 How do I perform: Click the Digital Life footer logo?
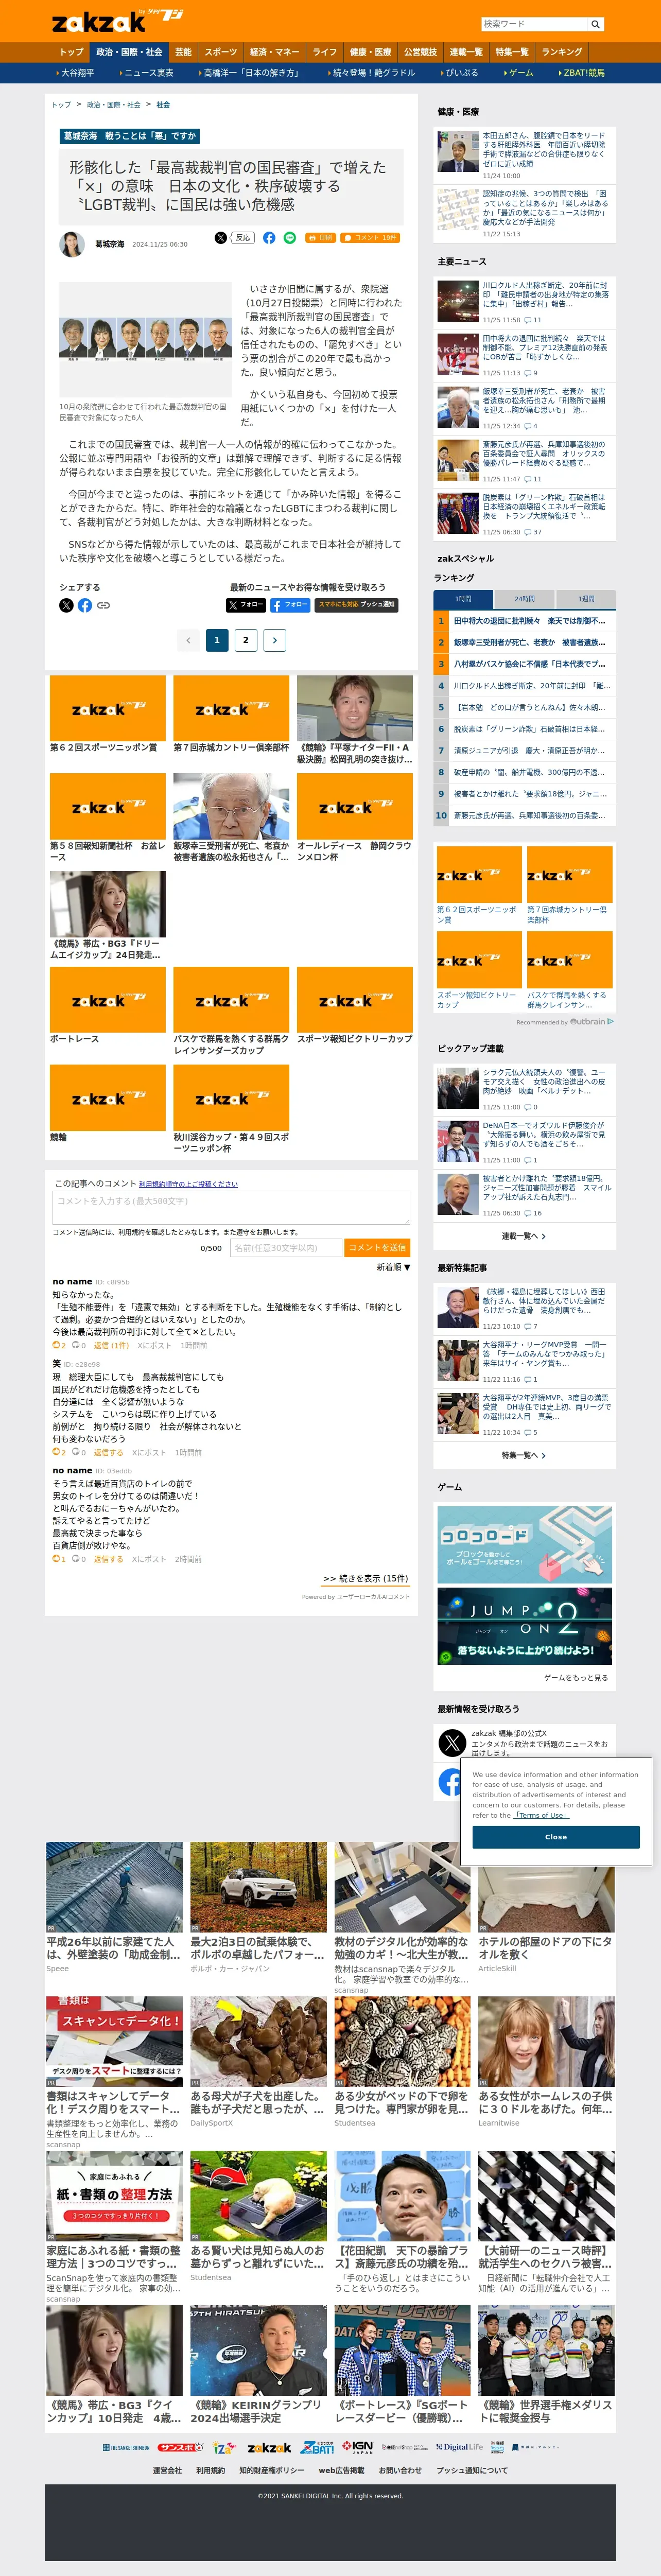point(459,2447)
